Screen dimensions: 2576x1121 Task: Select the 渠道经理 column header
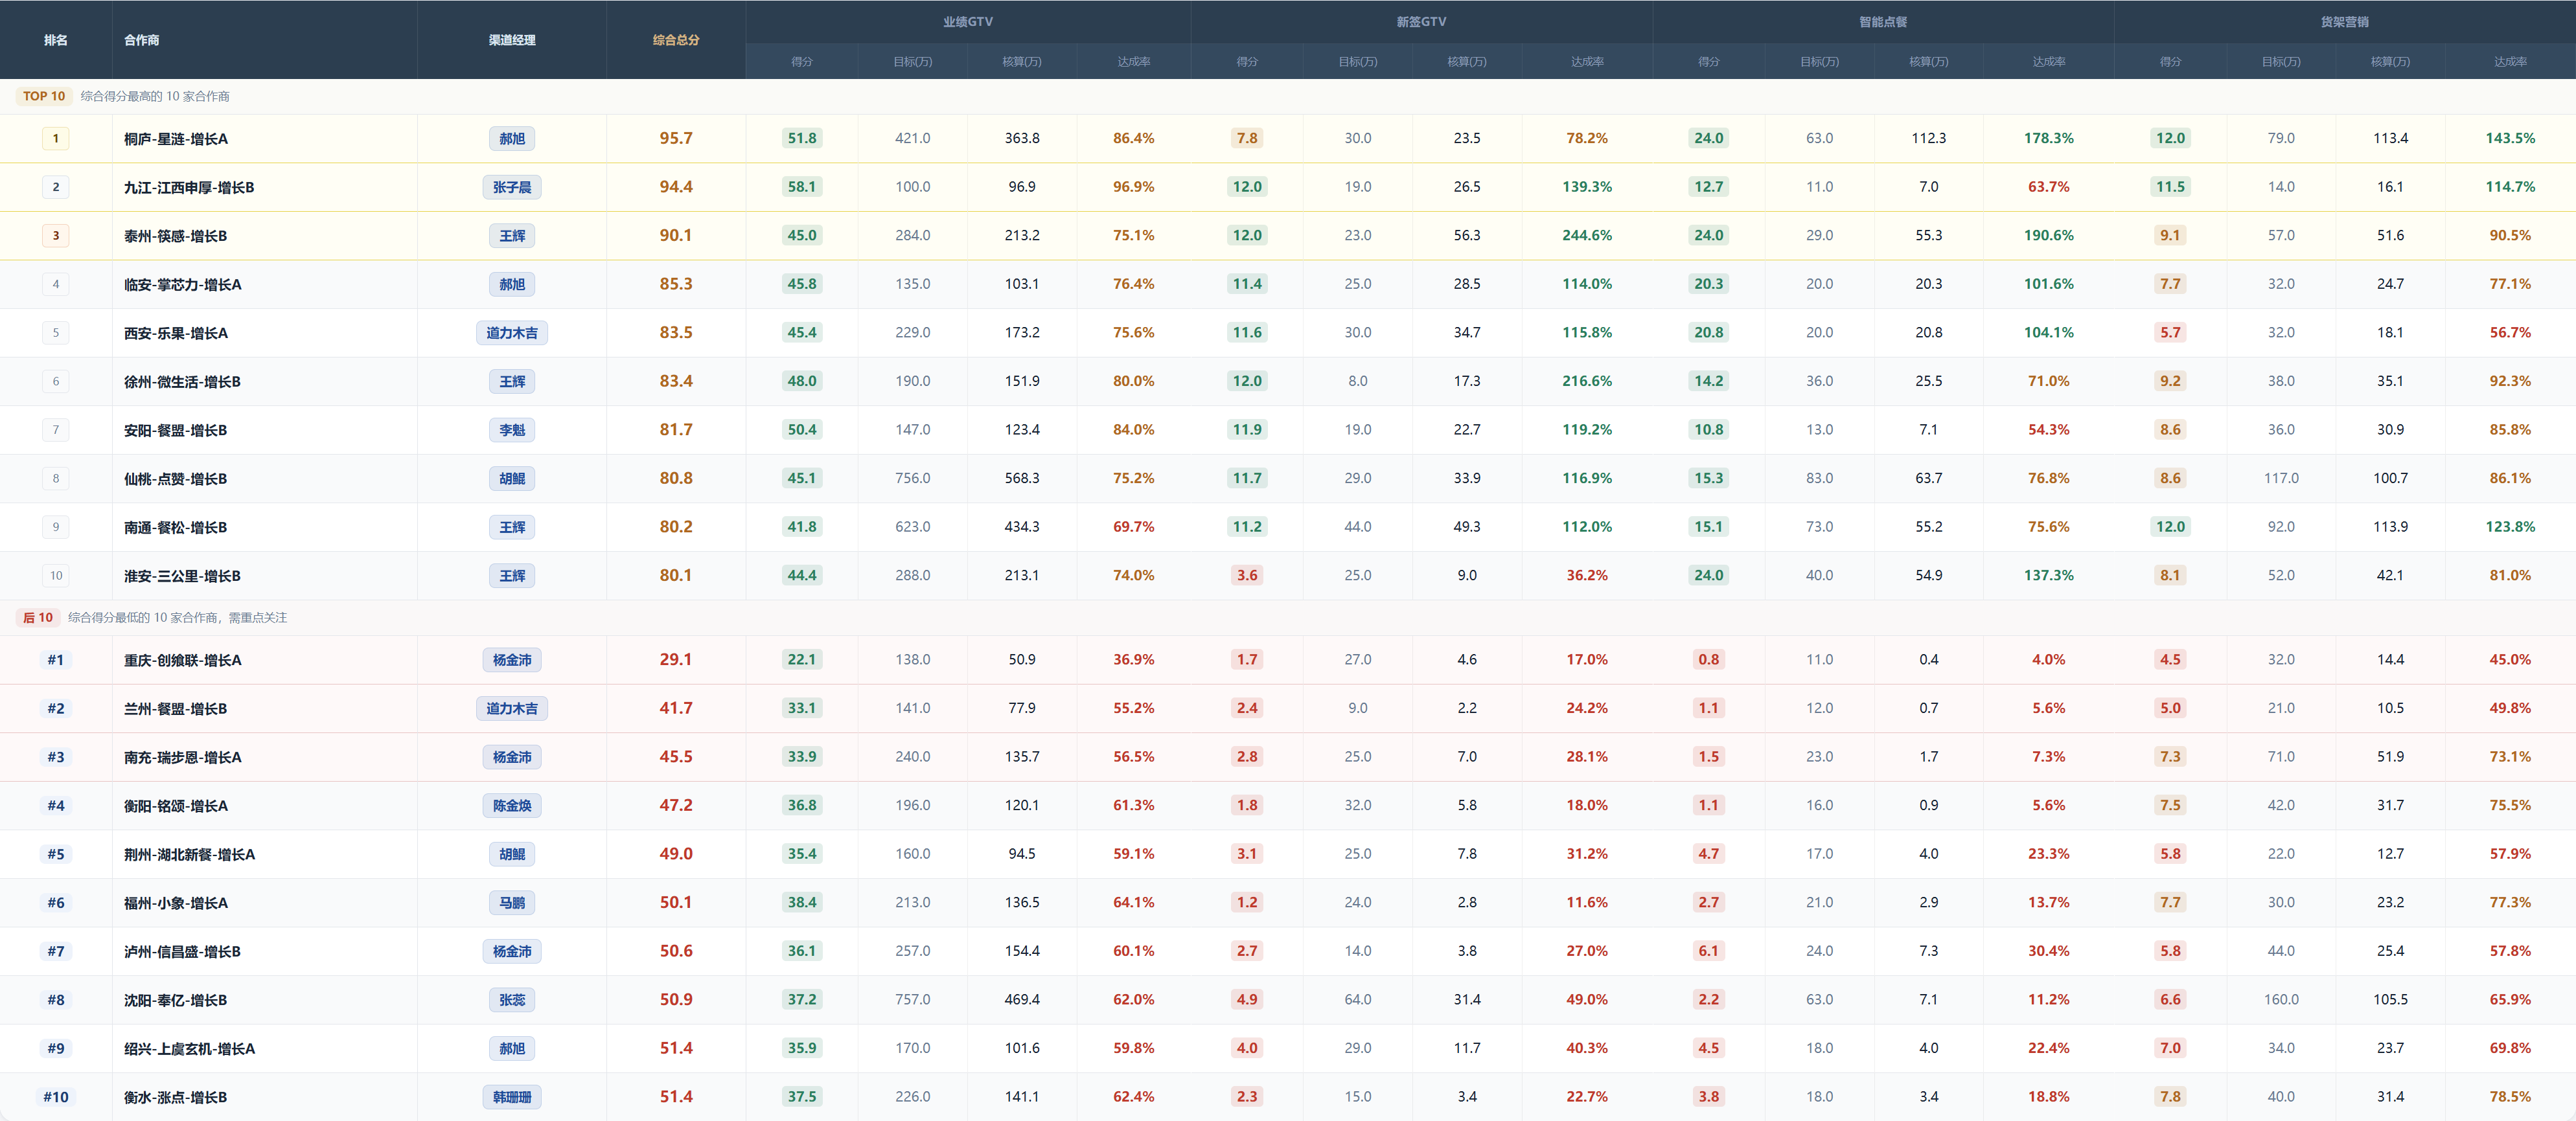512,40
